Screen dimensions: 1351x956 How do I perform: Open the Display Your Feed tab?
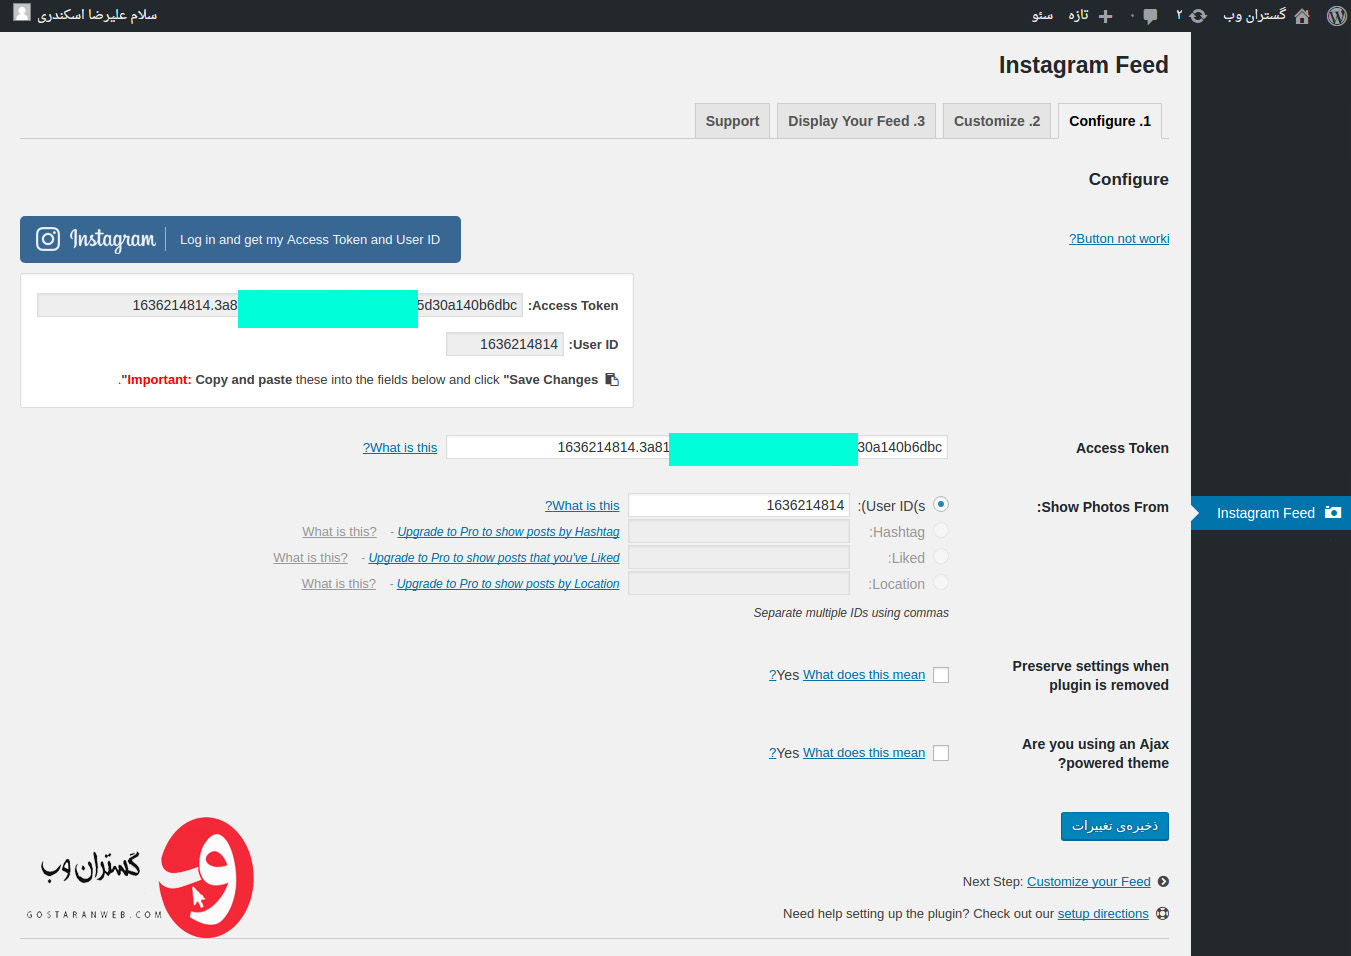(x=856, y=121)
